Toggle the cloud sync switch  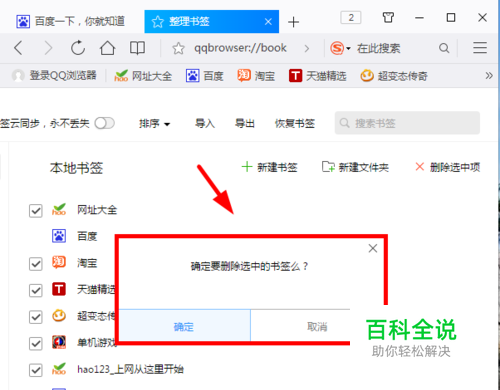coord(104,123)
